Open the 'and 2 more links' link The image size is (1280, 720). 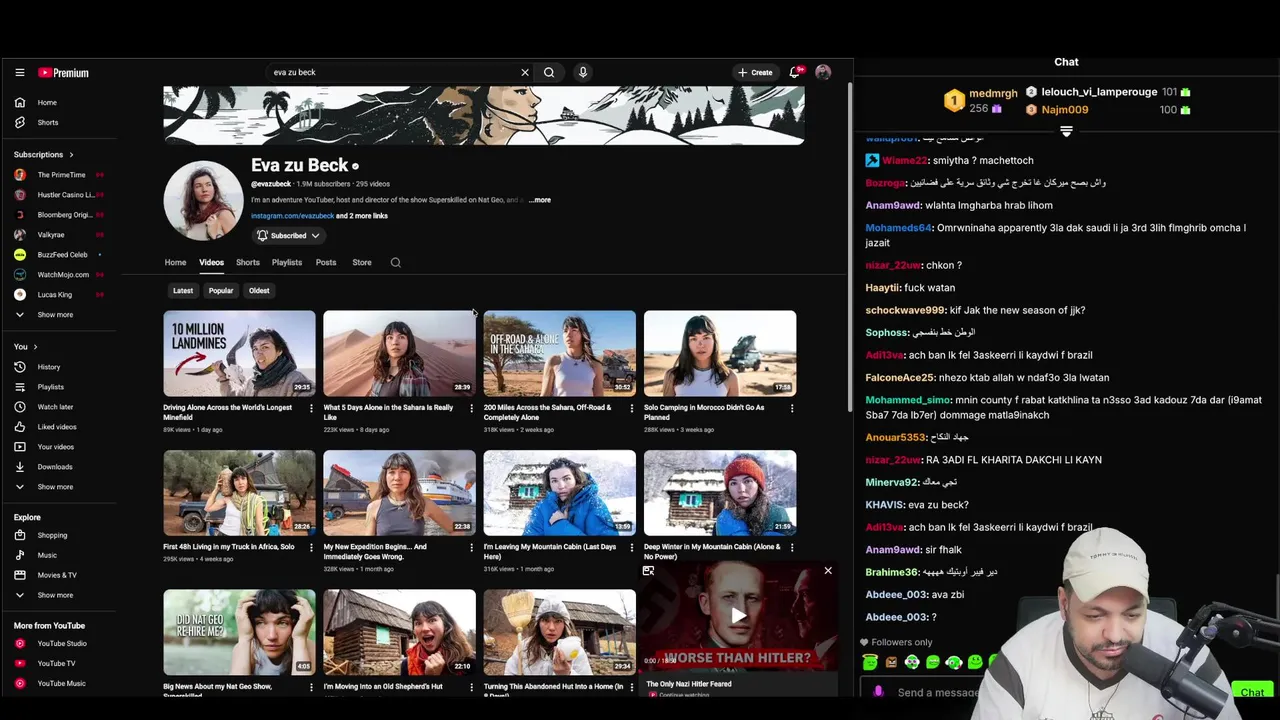click(362, 216)
